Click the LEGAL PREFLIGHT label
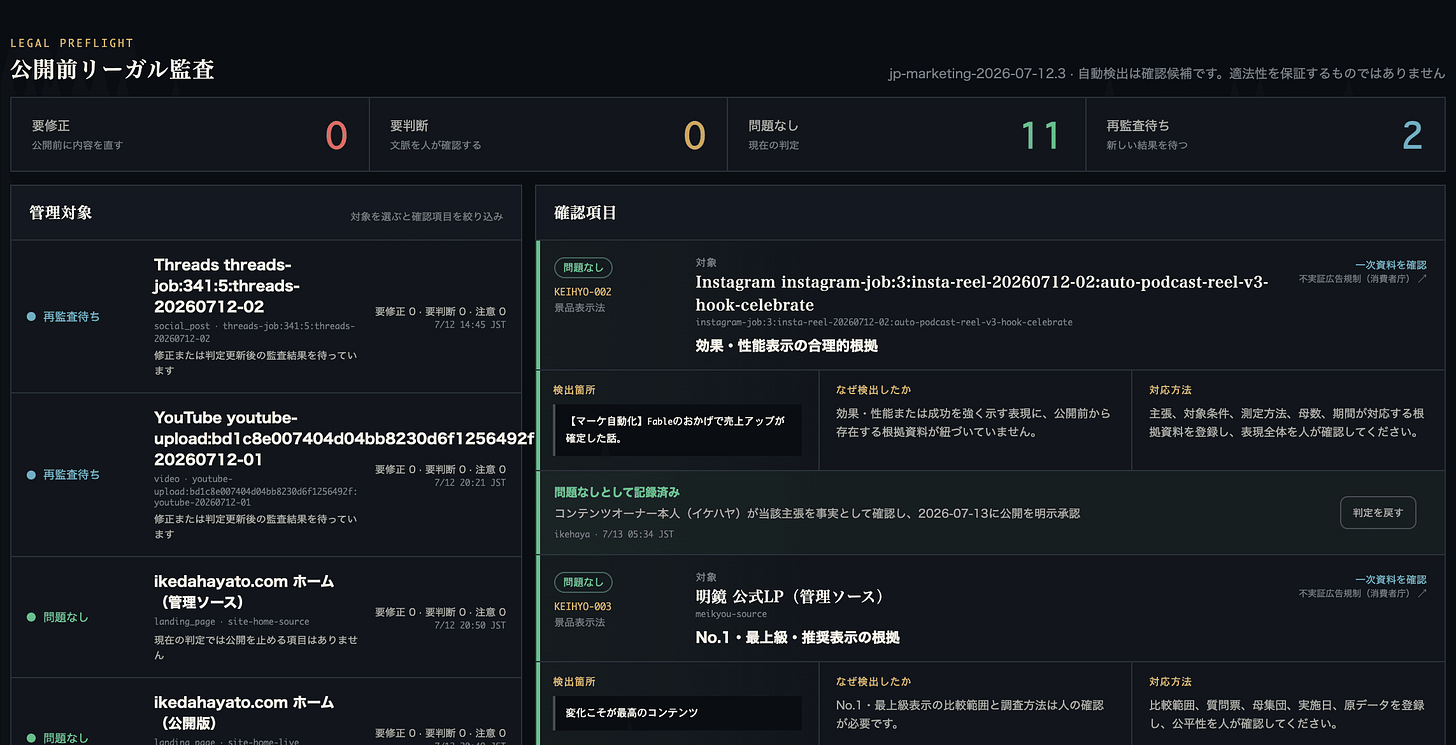This screenshot has height=745, width=1456. (x=72, y=43)
